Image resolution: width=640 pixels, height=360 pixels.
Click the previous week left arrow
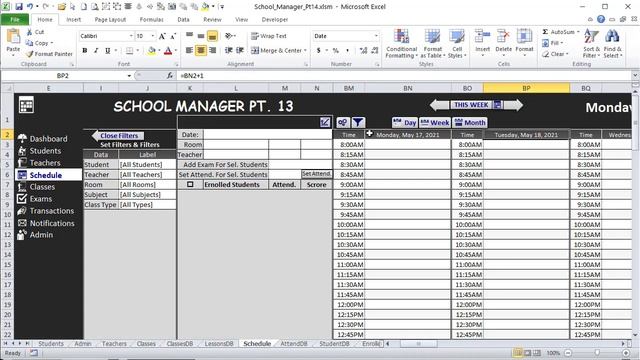pyautogui.click(x=440, y=105)
